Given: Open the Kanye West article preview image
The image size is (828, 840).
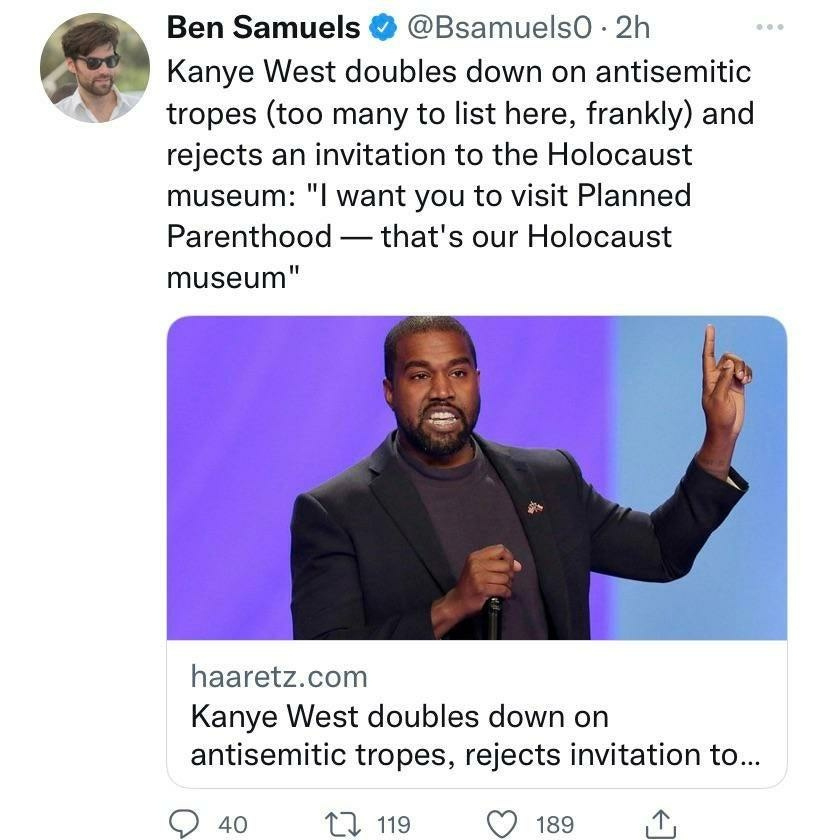Looking at the screenshot, I should [x=476, y=478].
